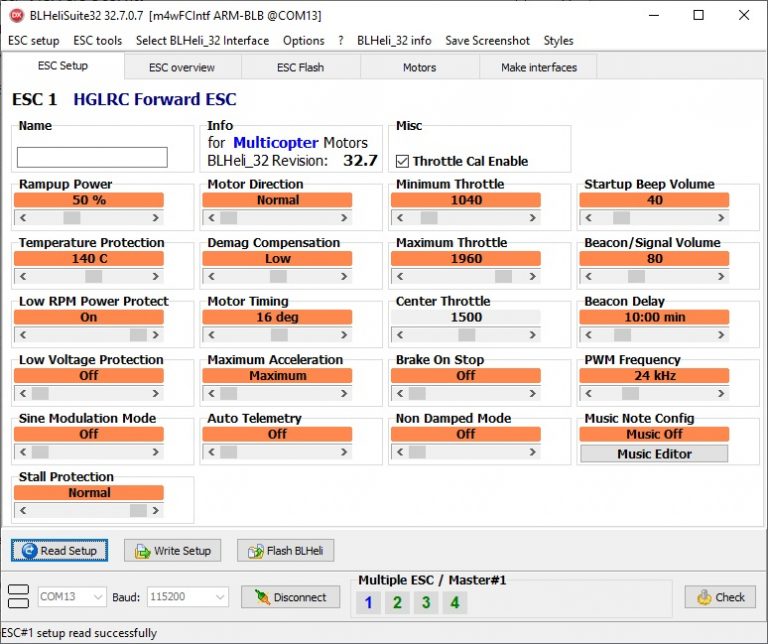This screenshot has width=768, height=644.
Task: Select the ESC Setup tab
Action: [63, 66]
